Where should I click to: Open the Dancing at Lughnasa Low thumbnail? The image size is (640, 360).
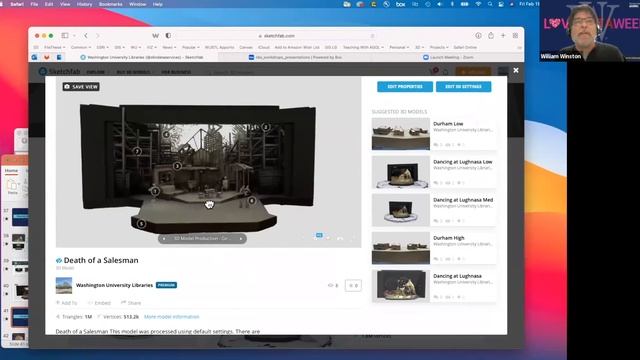pyautogui.click(x=400, y=172)
